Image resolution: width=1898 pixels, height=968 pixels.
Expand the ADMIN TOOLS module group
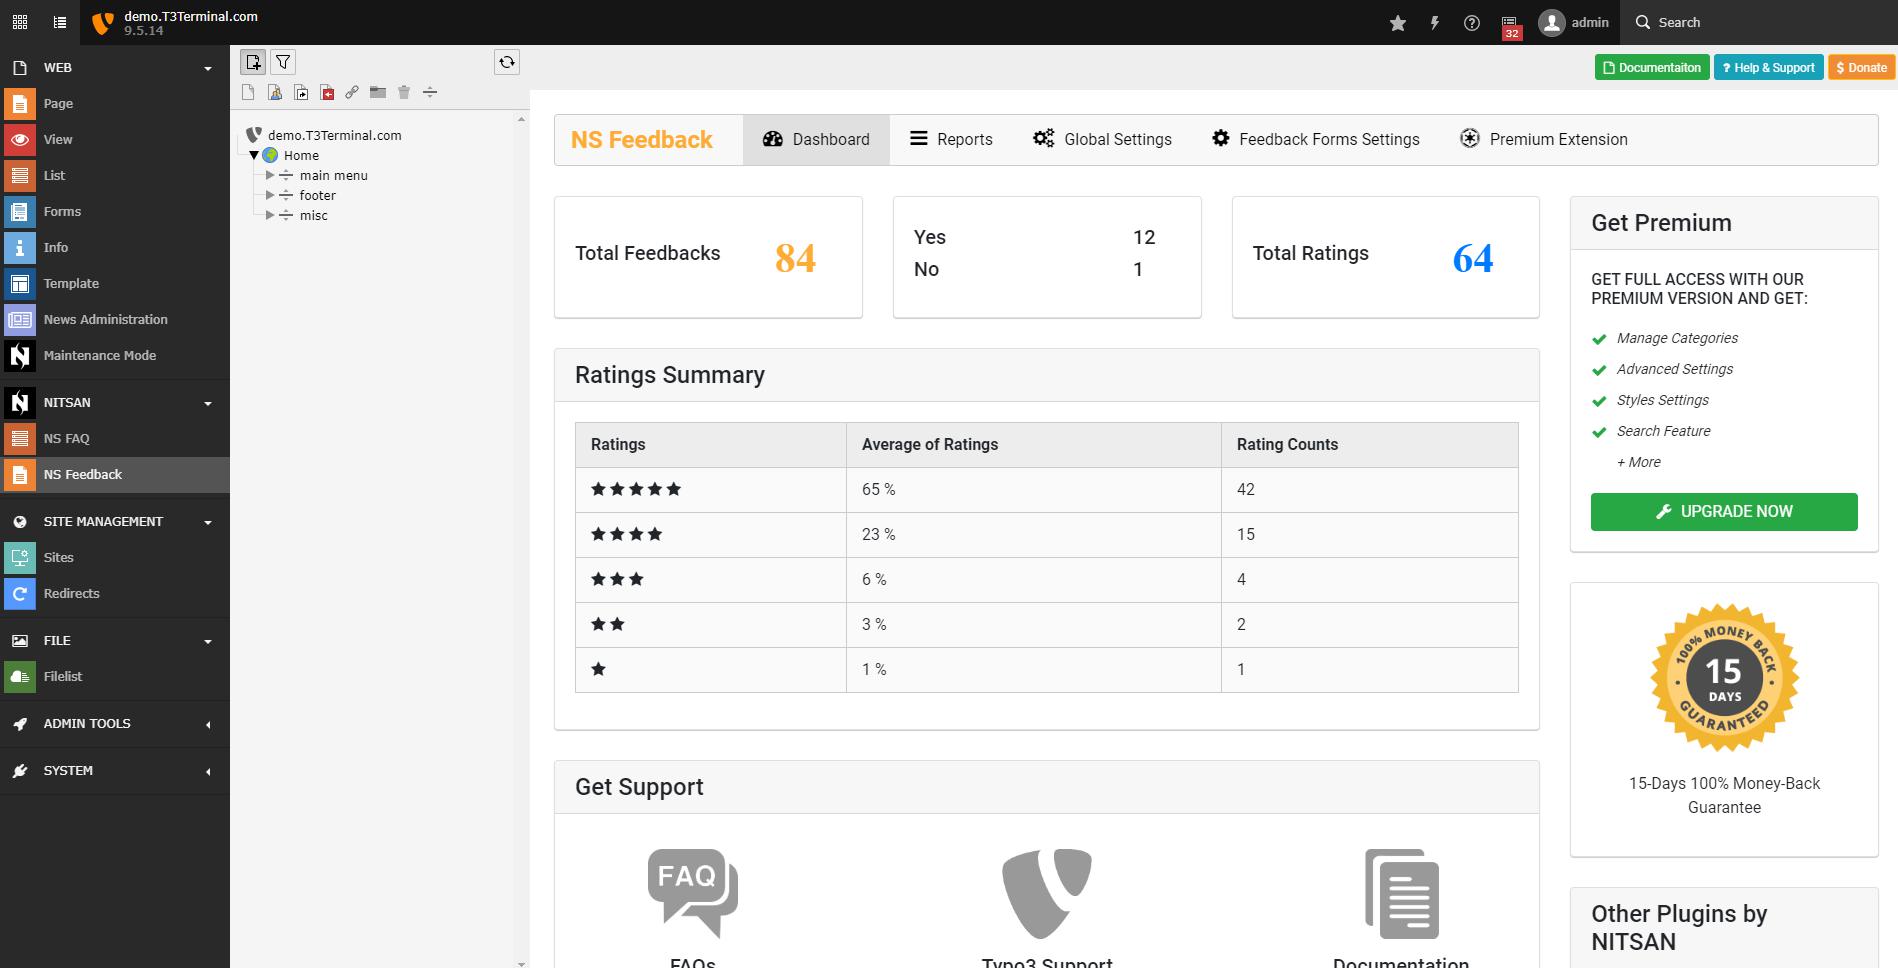115,723
